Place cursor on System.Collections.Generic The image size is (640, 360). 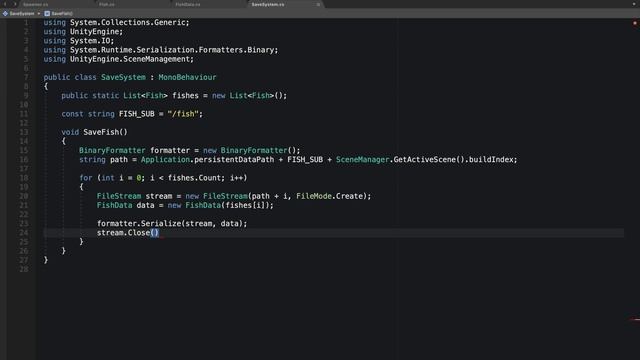(129, 22)
